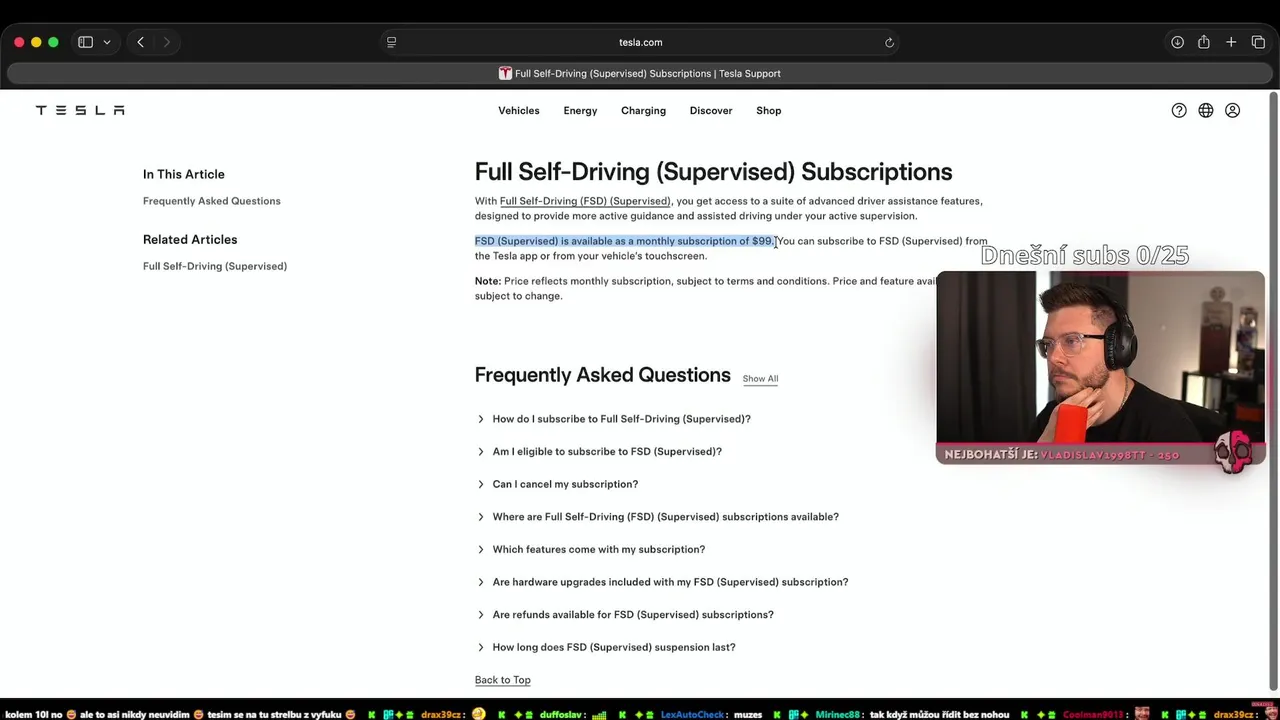The image size is (1280, 720).
Task: Open Charging menu
Action: [x=643, y=110]
